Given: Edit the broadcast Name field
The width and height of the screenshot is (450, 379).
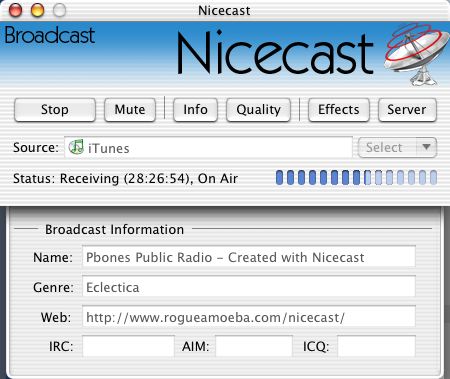Looking at the screenshot, I should pos(249,257).
